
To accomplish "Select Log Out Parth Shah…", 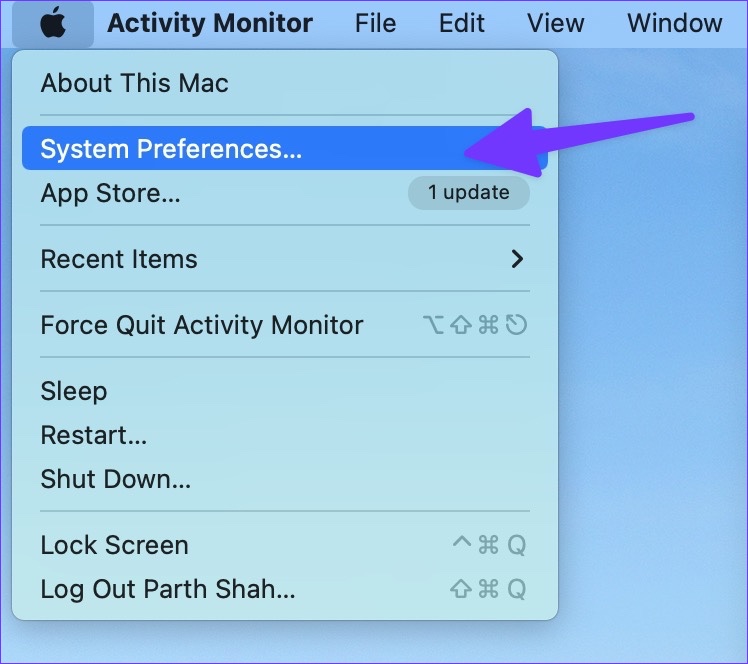I will coord(285,589).
